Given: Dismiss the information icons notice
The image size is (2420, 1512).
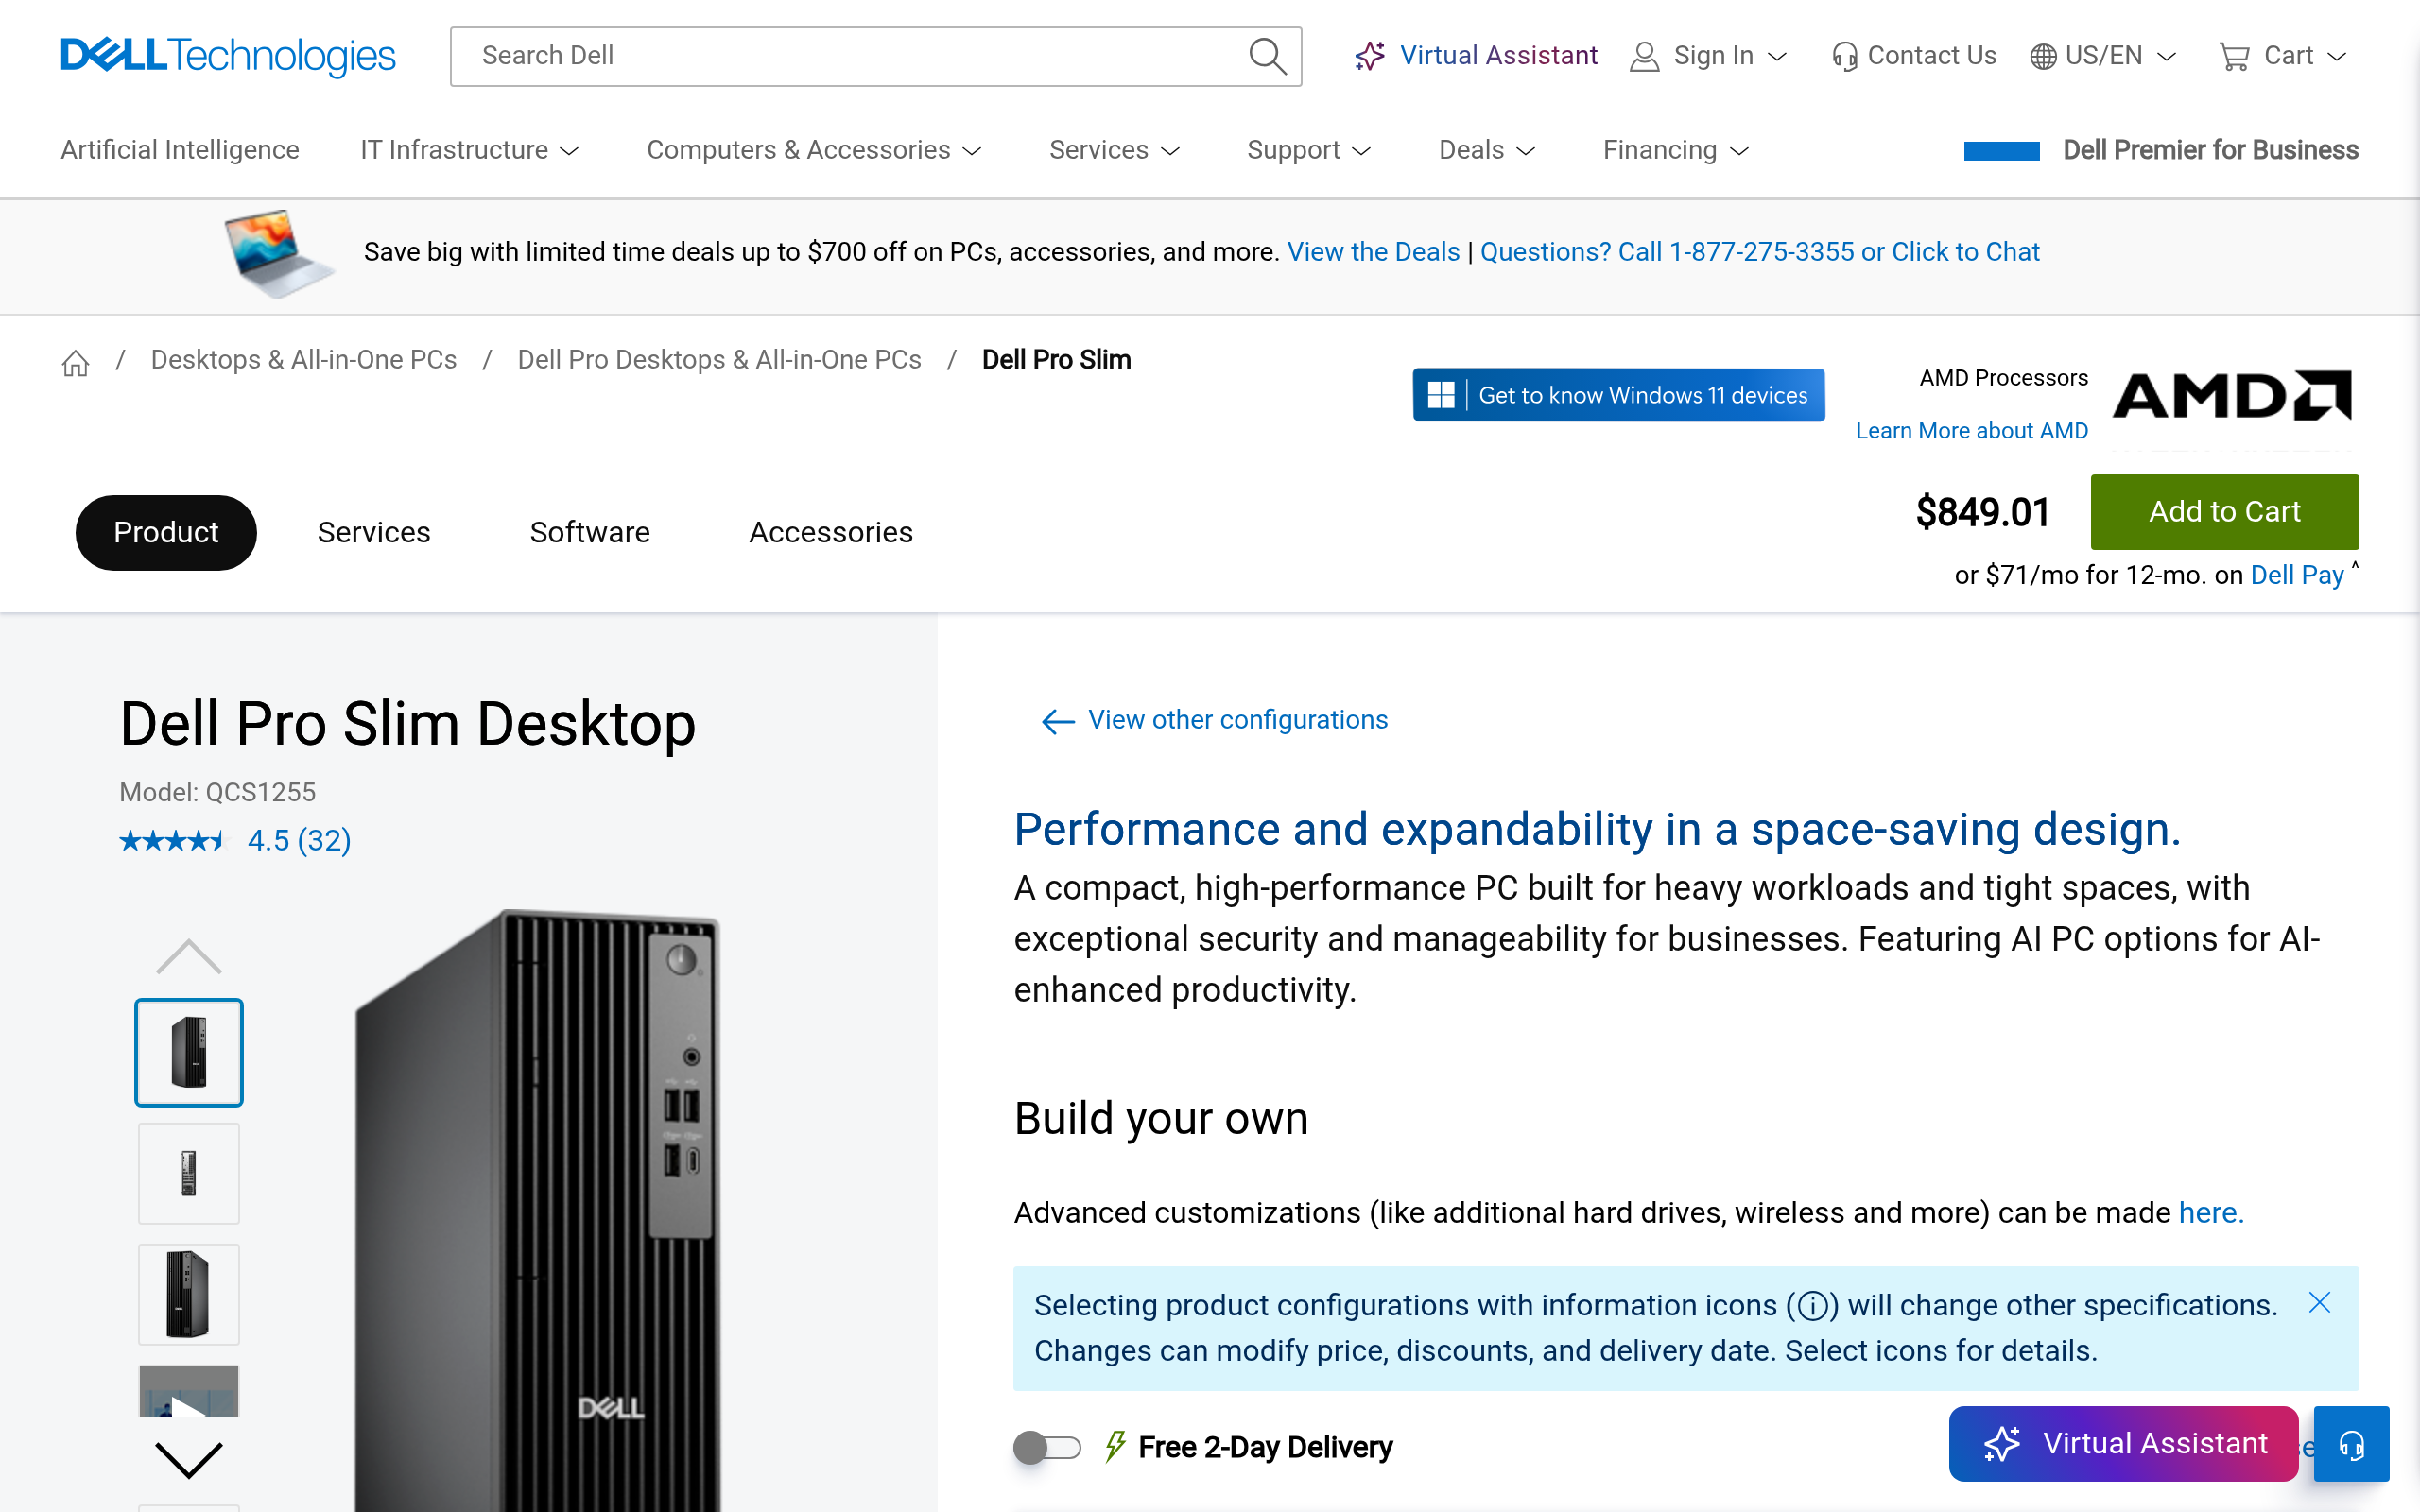Looking at the screenshot, I should [x=2319, y=1303].
